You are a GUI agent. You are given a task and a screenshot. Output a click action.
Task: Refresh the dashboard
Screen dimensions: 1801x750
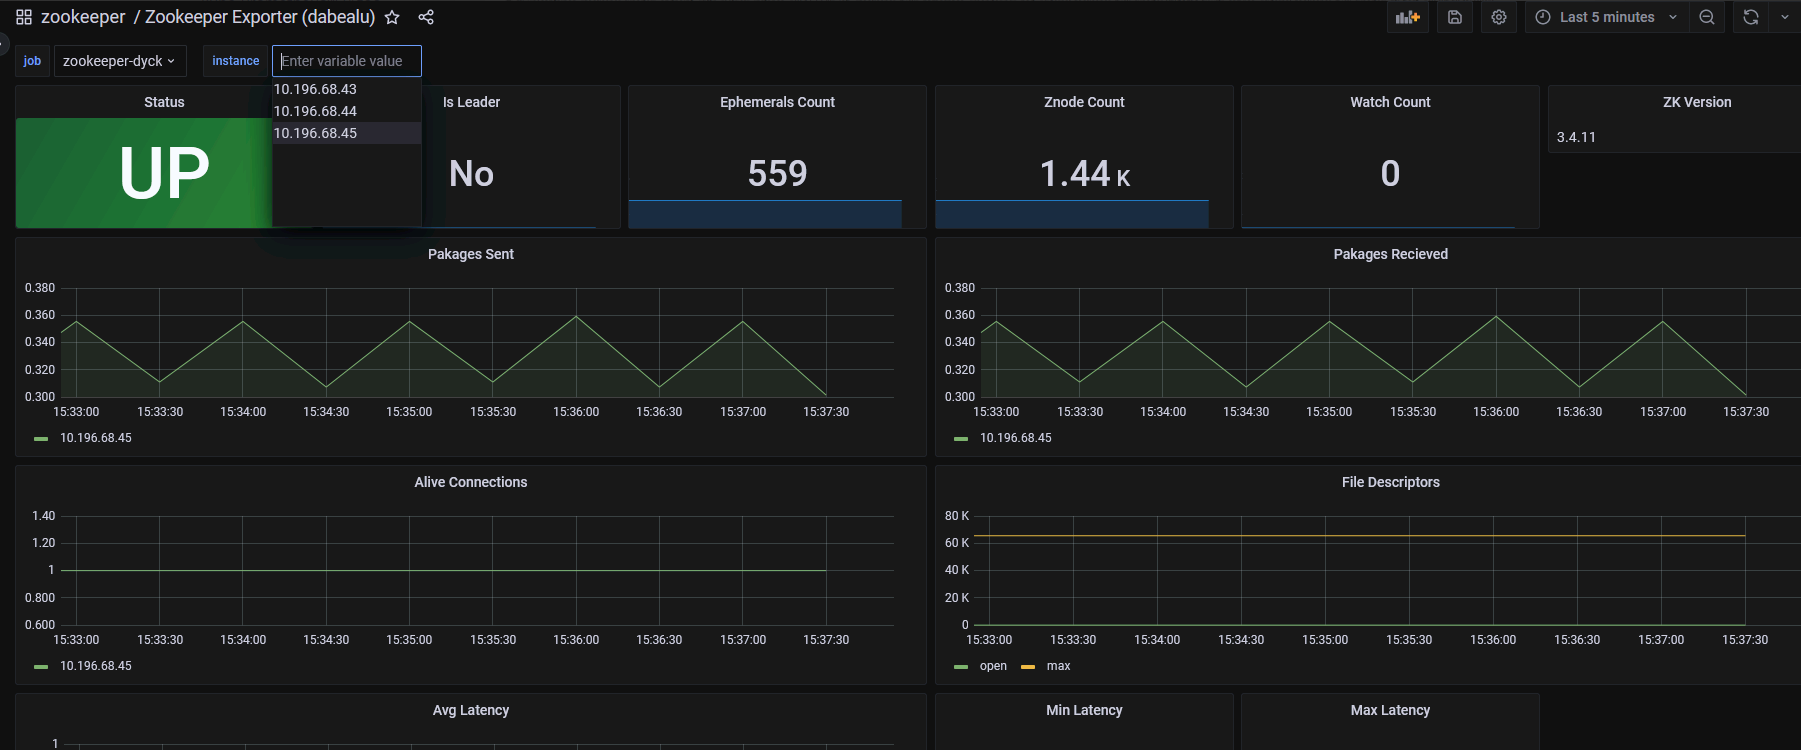pyautogui.click(x=1750, y=17)
